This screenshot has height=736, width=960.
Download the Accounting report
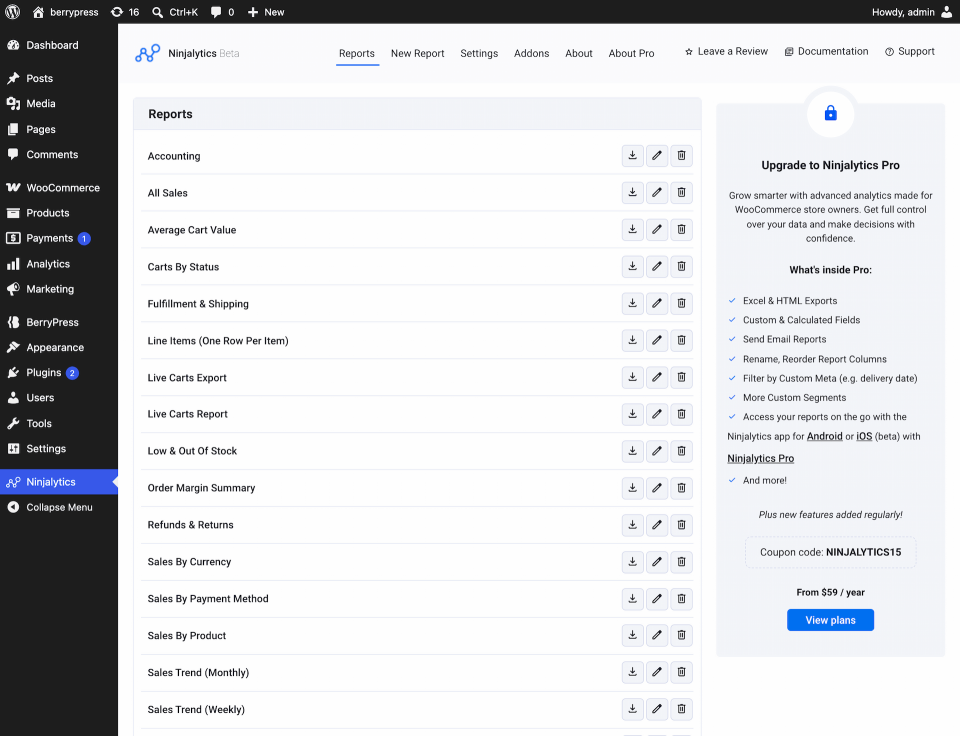click(632, 156)
